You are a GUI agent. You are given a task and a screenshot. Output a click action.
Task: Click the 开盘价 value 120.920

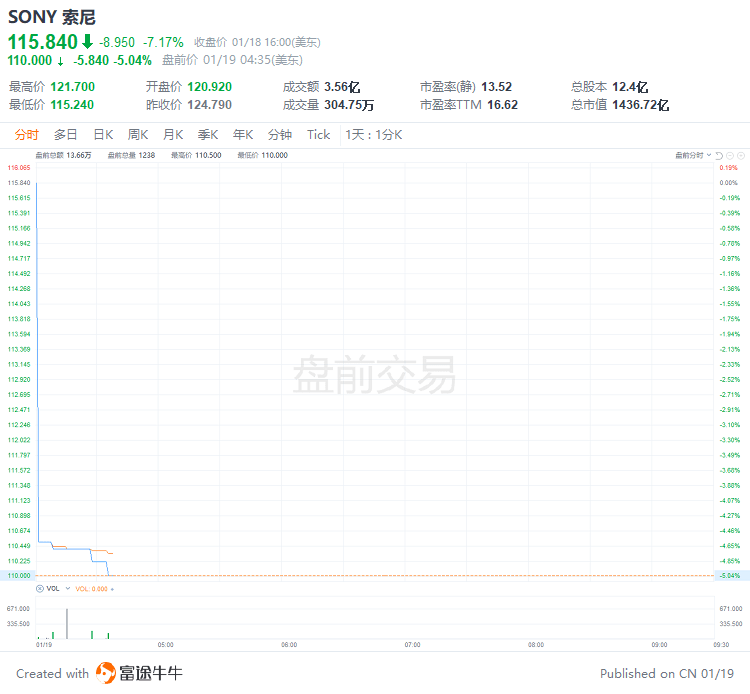click(x=210, y=87)
